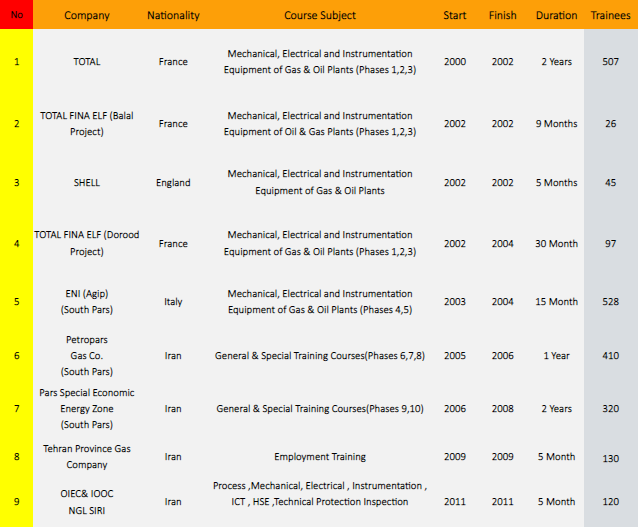Click the England nationality cell
The width and height of the screenshot is (639, 532).
(173, 183)
